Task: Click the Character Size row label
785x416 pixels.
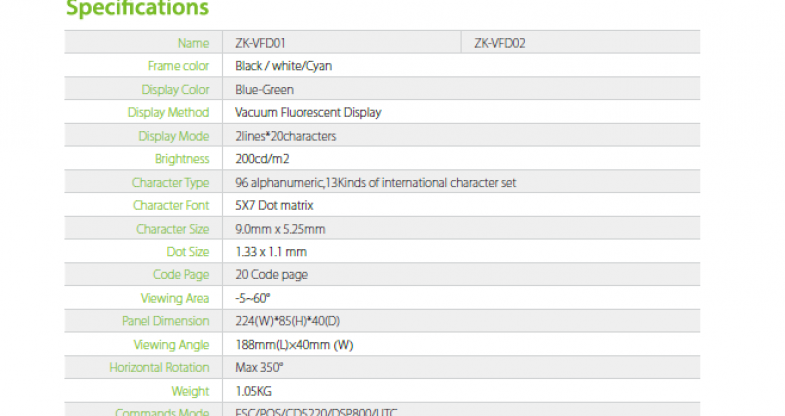Action: pyautogui.click(x=172, y=229)
